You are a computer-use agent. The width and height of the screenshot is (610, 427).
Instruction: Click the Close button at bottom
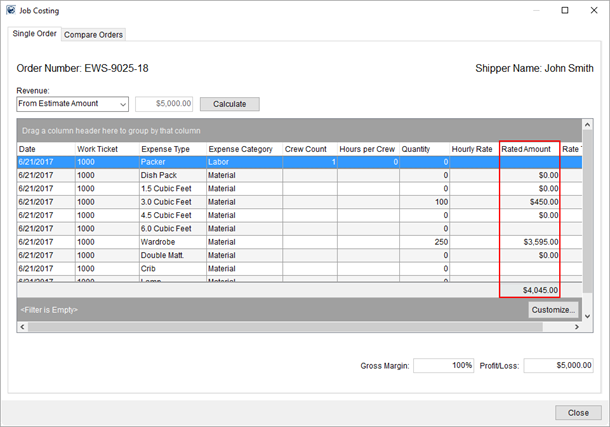(x=578, y=412)
